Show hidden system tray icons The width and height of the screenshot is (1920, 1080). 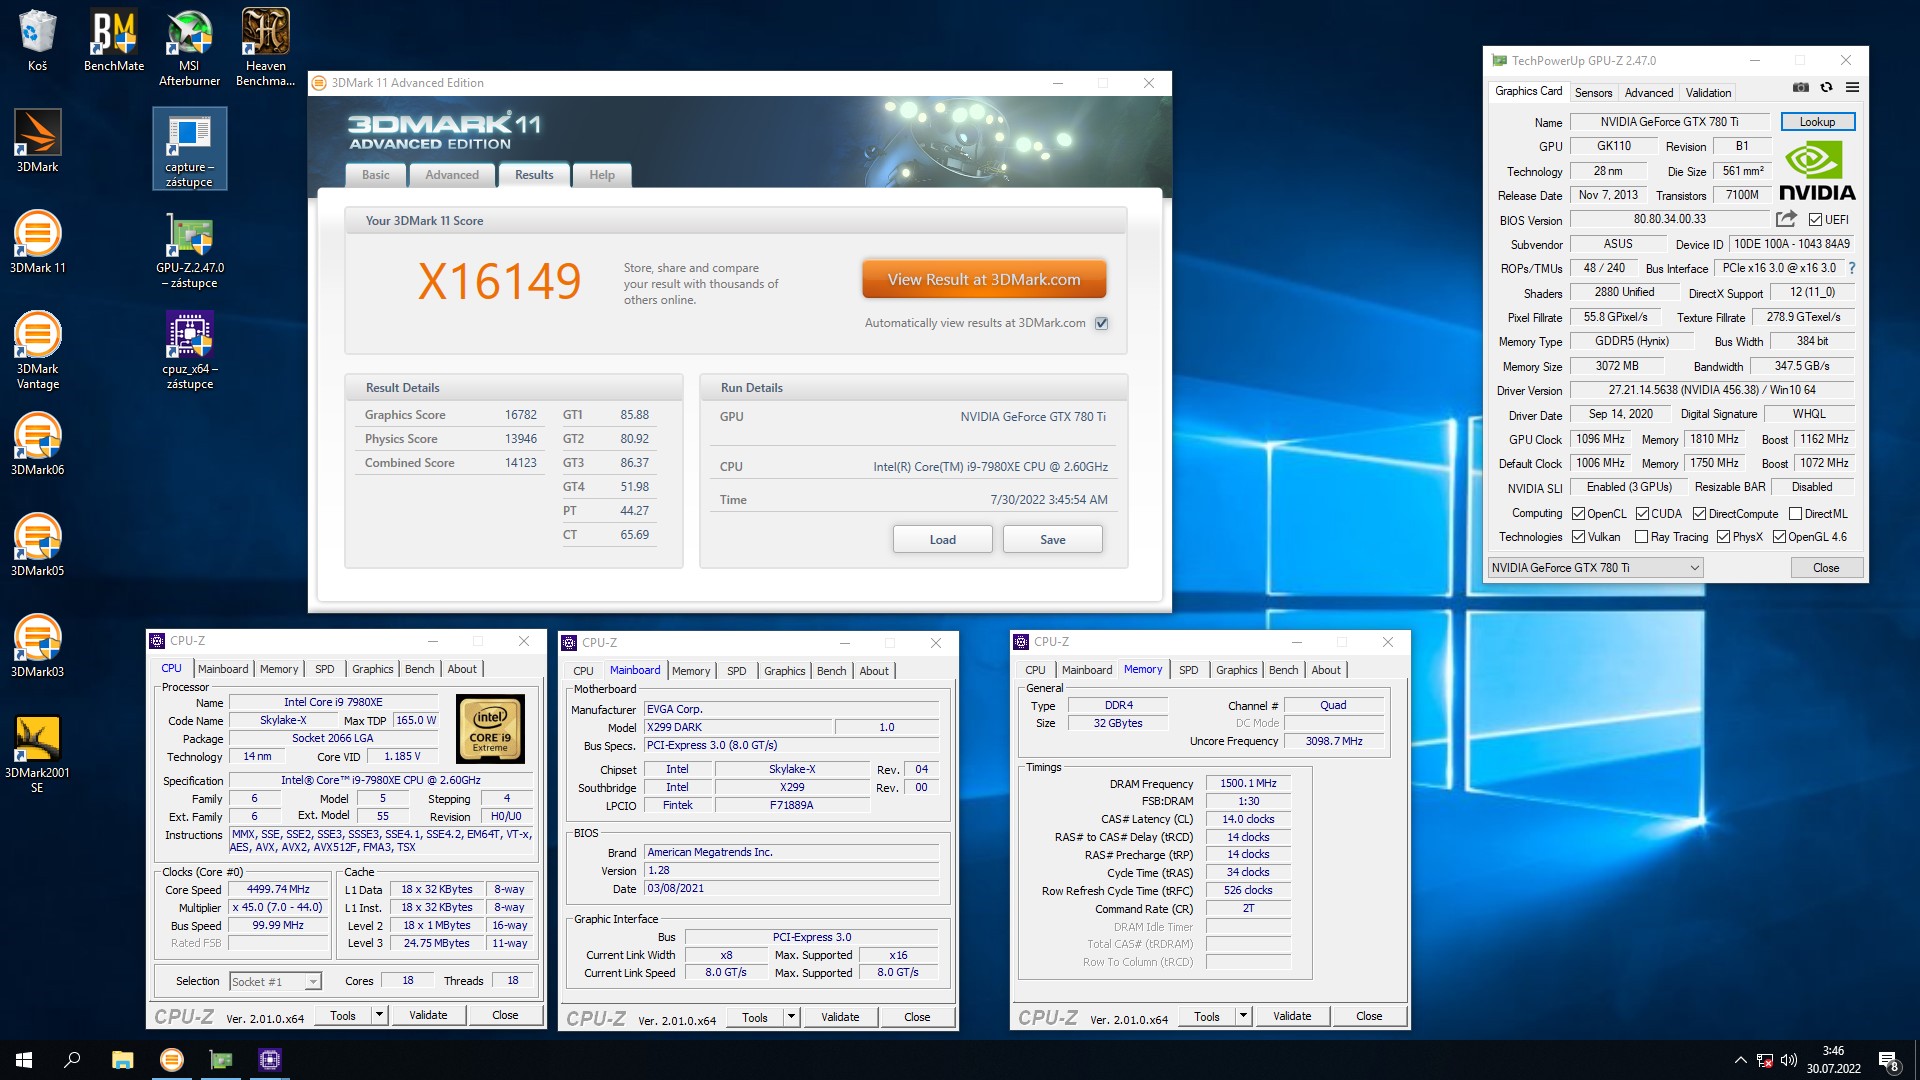point(1740,1060)
